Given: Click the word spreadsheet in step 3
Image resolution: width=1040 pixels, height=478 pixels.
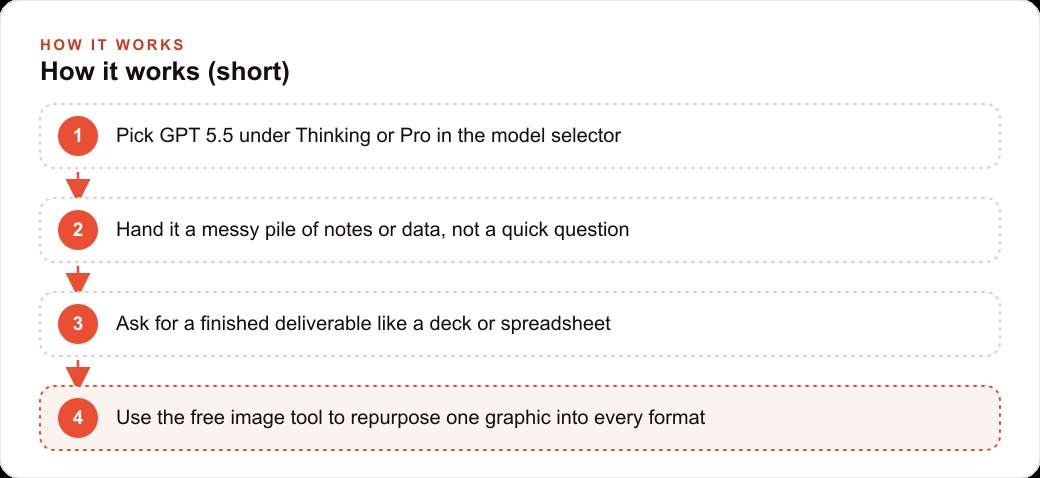Looking at the screenshot, I should (556, 324).
